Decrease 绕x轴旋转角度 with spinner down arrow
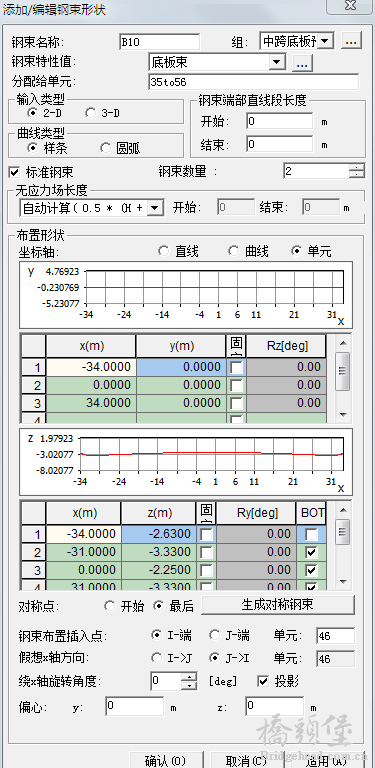This screenshot has height=768, width=375. click(188, 685)
